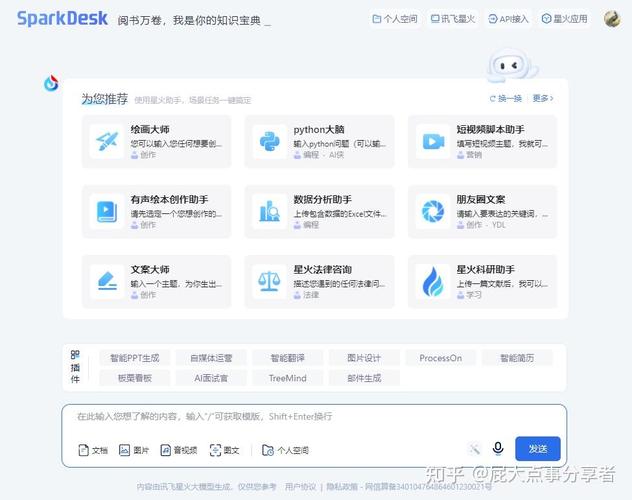The width and height of the screenshot is (632, 500).
Task: Select the 短视频脚本助手 card title
Action: pos(491,129)
